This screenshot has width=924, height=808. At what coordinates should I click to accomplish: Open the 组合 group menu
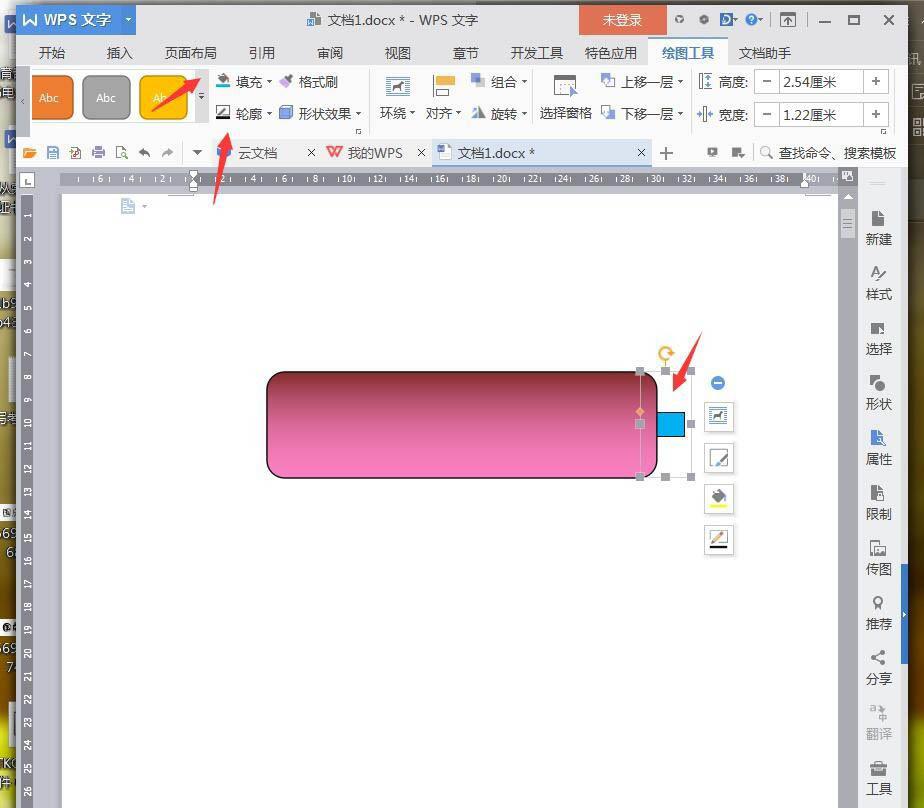pyautogui.click(x=499, y=82)
